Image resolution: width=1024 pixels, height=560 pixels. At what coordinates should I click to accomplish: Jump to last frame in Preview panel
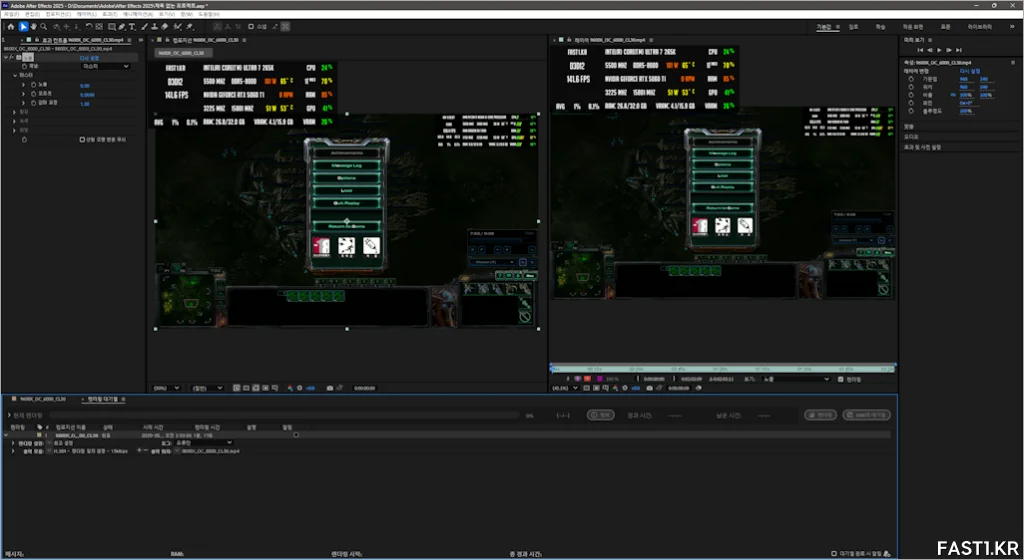pos(959,50)
